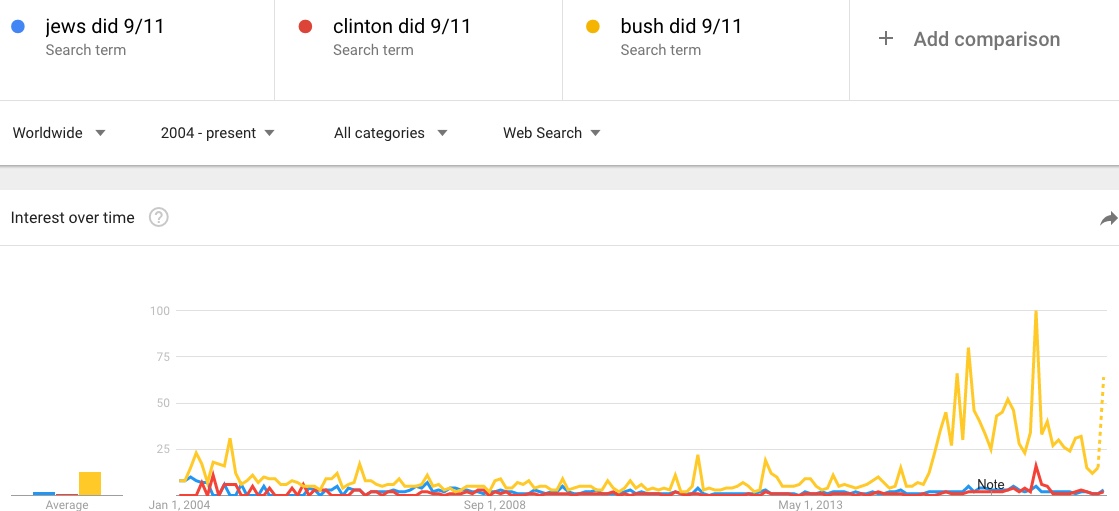Viewport: 1119px width, 511px height.
Task: Click the red dot beside clinton term
Action: point(307,27)
